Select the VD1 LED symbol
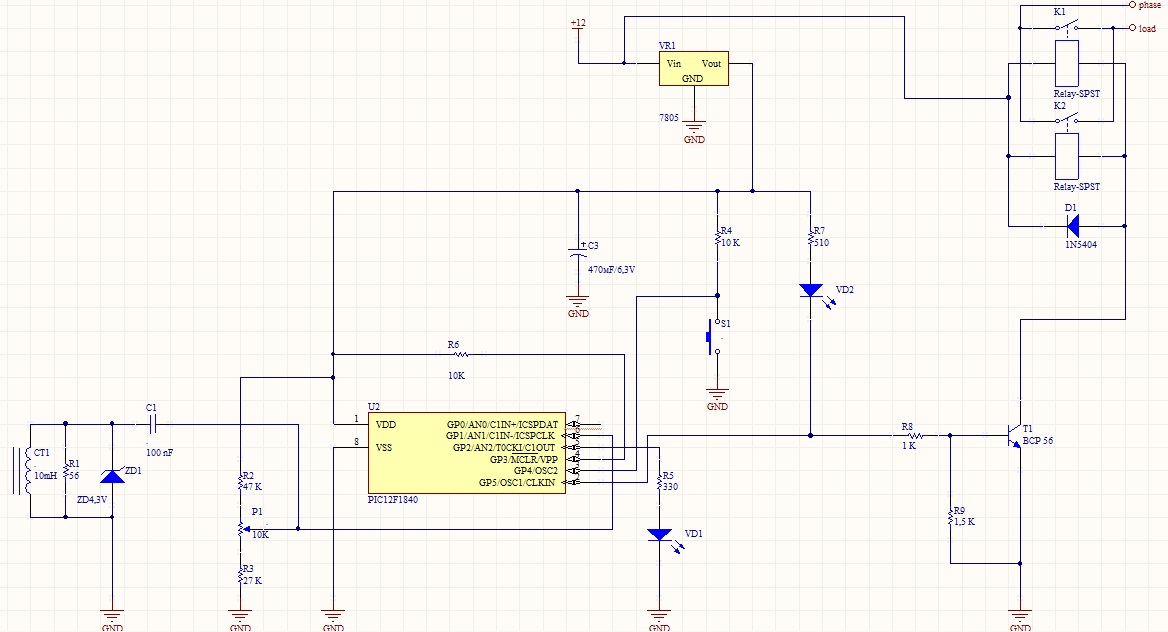The height and width of the screenshot is (632, 1168). coord(659,535)
